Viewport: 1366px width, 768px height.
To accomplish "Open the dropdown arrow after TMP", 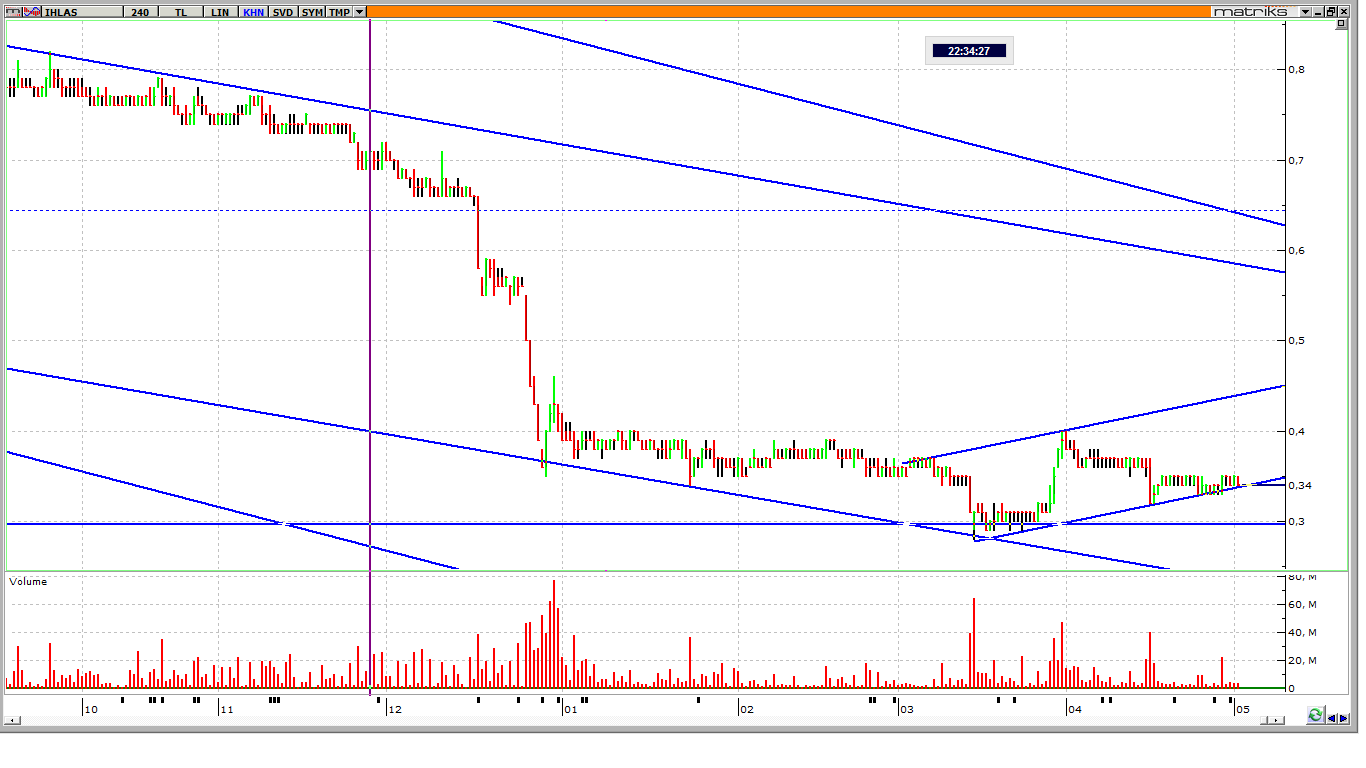I will (x=360, y=12).
